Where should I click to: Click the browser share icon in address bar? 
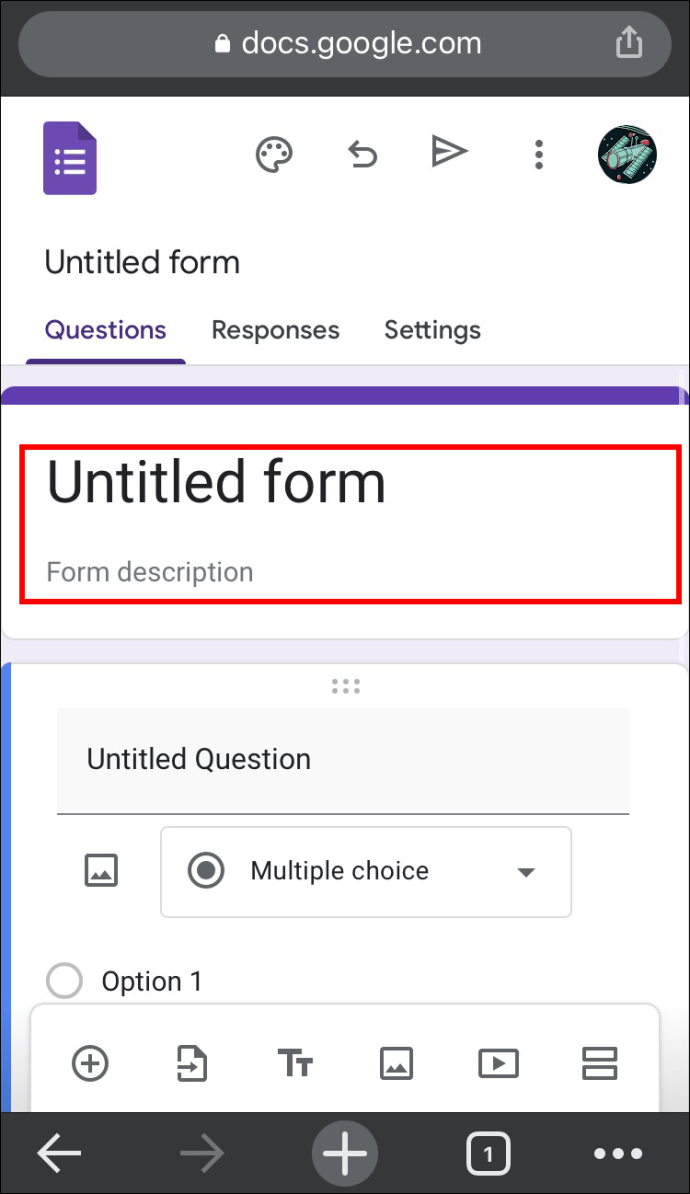coord(628,43)
